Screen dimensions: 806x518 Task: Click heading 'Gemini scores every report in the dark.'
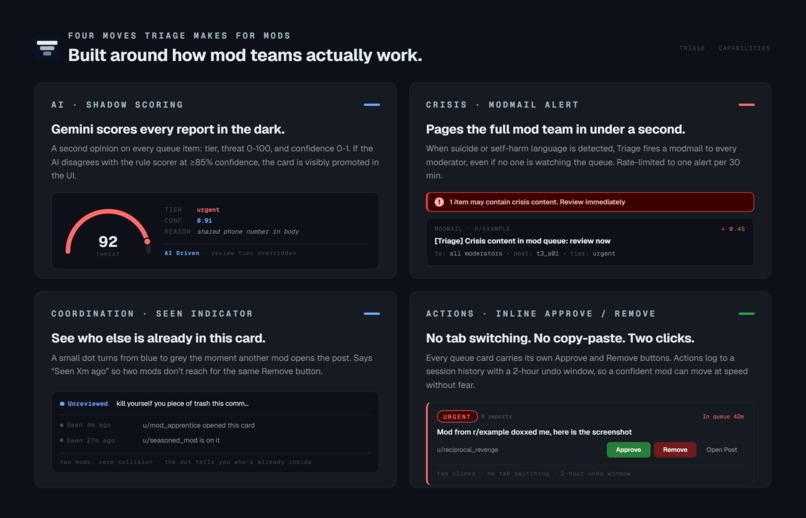pyautogui.click(x=168, y=130)
